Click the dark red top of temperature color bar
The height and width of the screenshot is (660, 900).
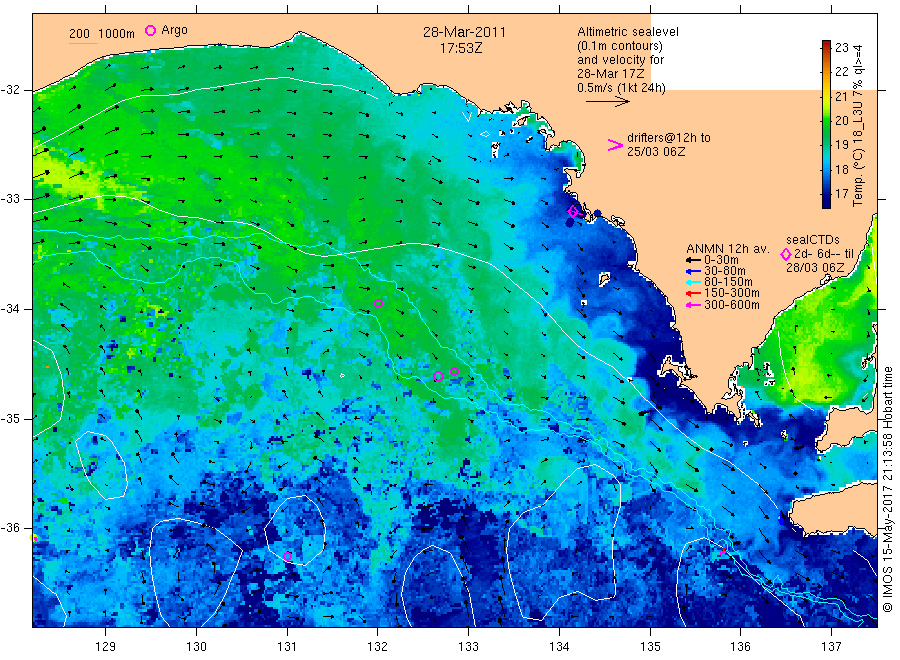pos(826,44)
